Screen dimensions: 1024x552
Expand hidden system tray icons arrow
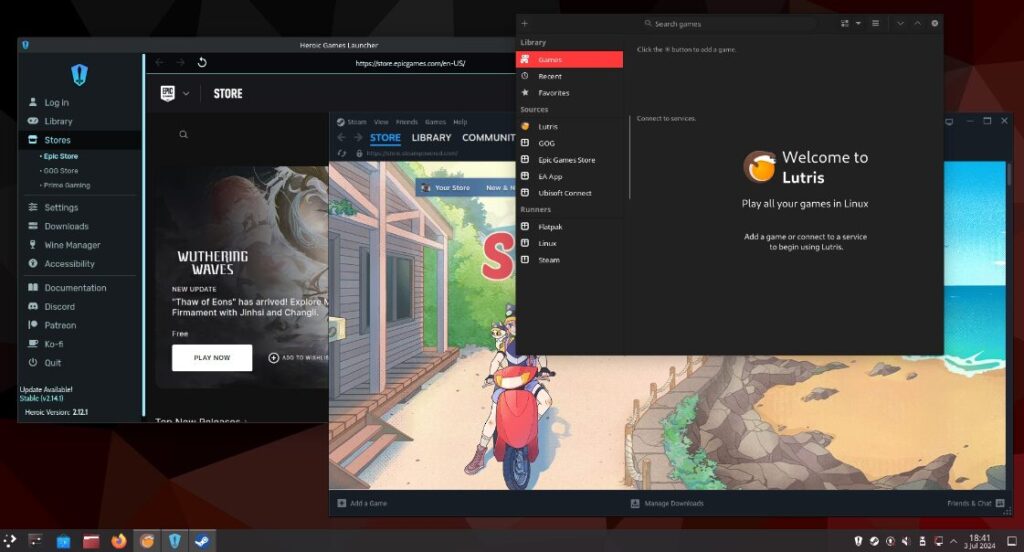click(954, 541)
